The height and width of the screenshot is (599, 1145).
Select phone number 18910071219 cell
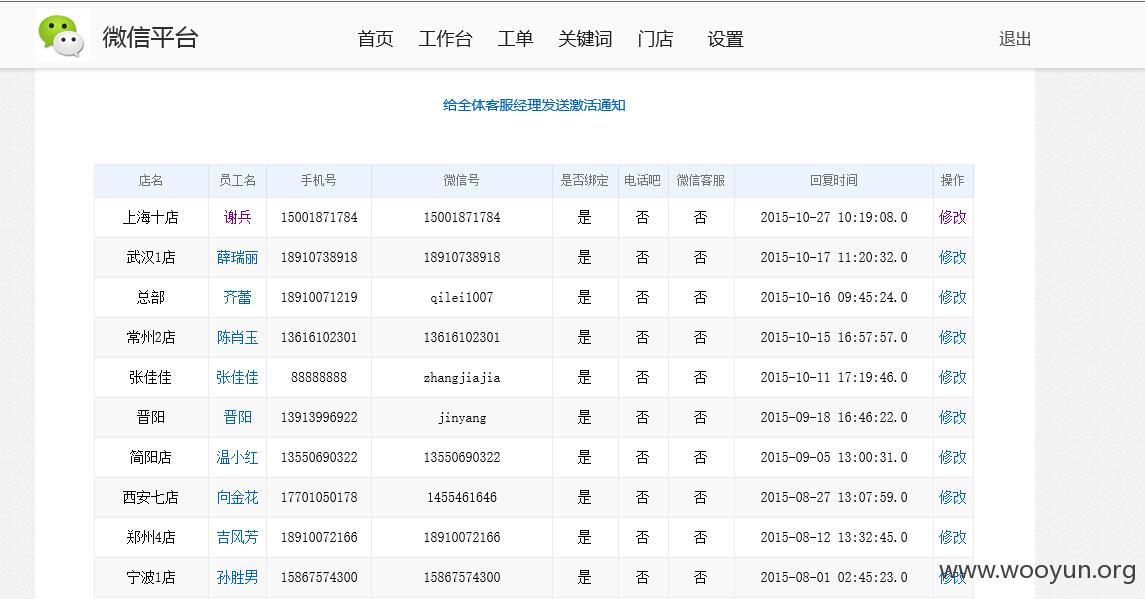(318, 297)
